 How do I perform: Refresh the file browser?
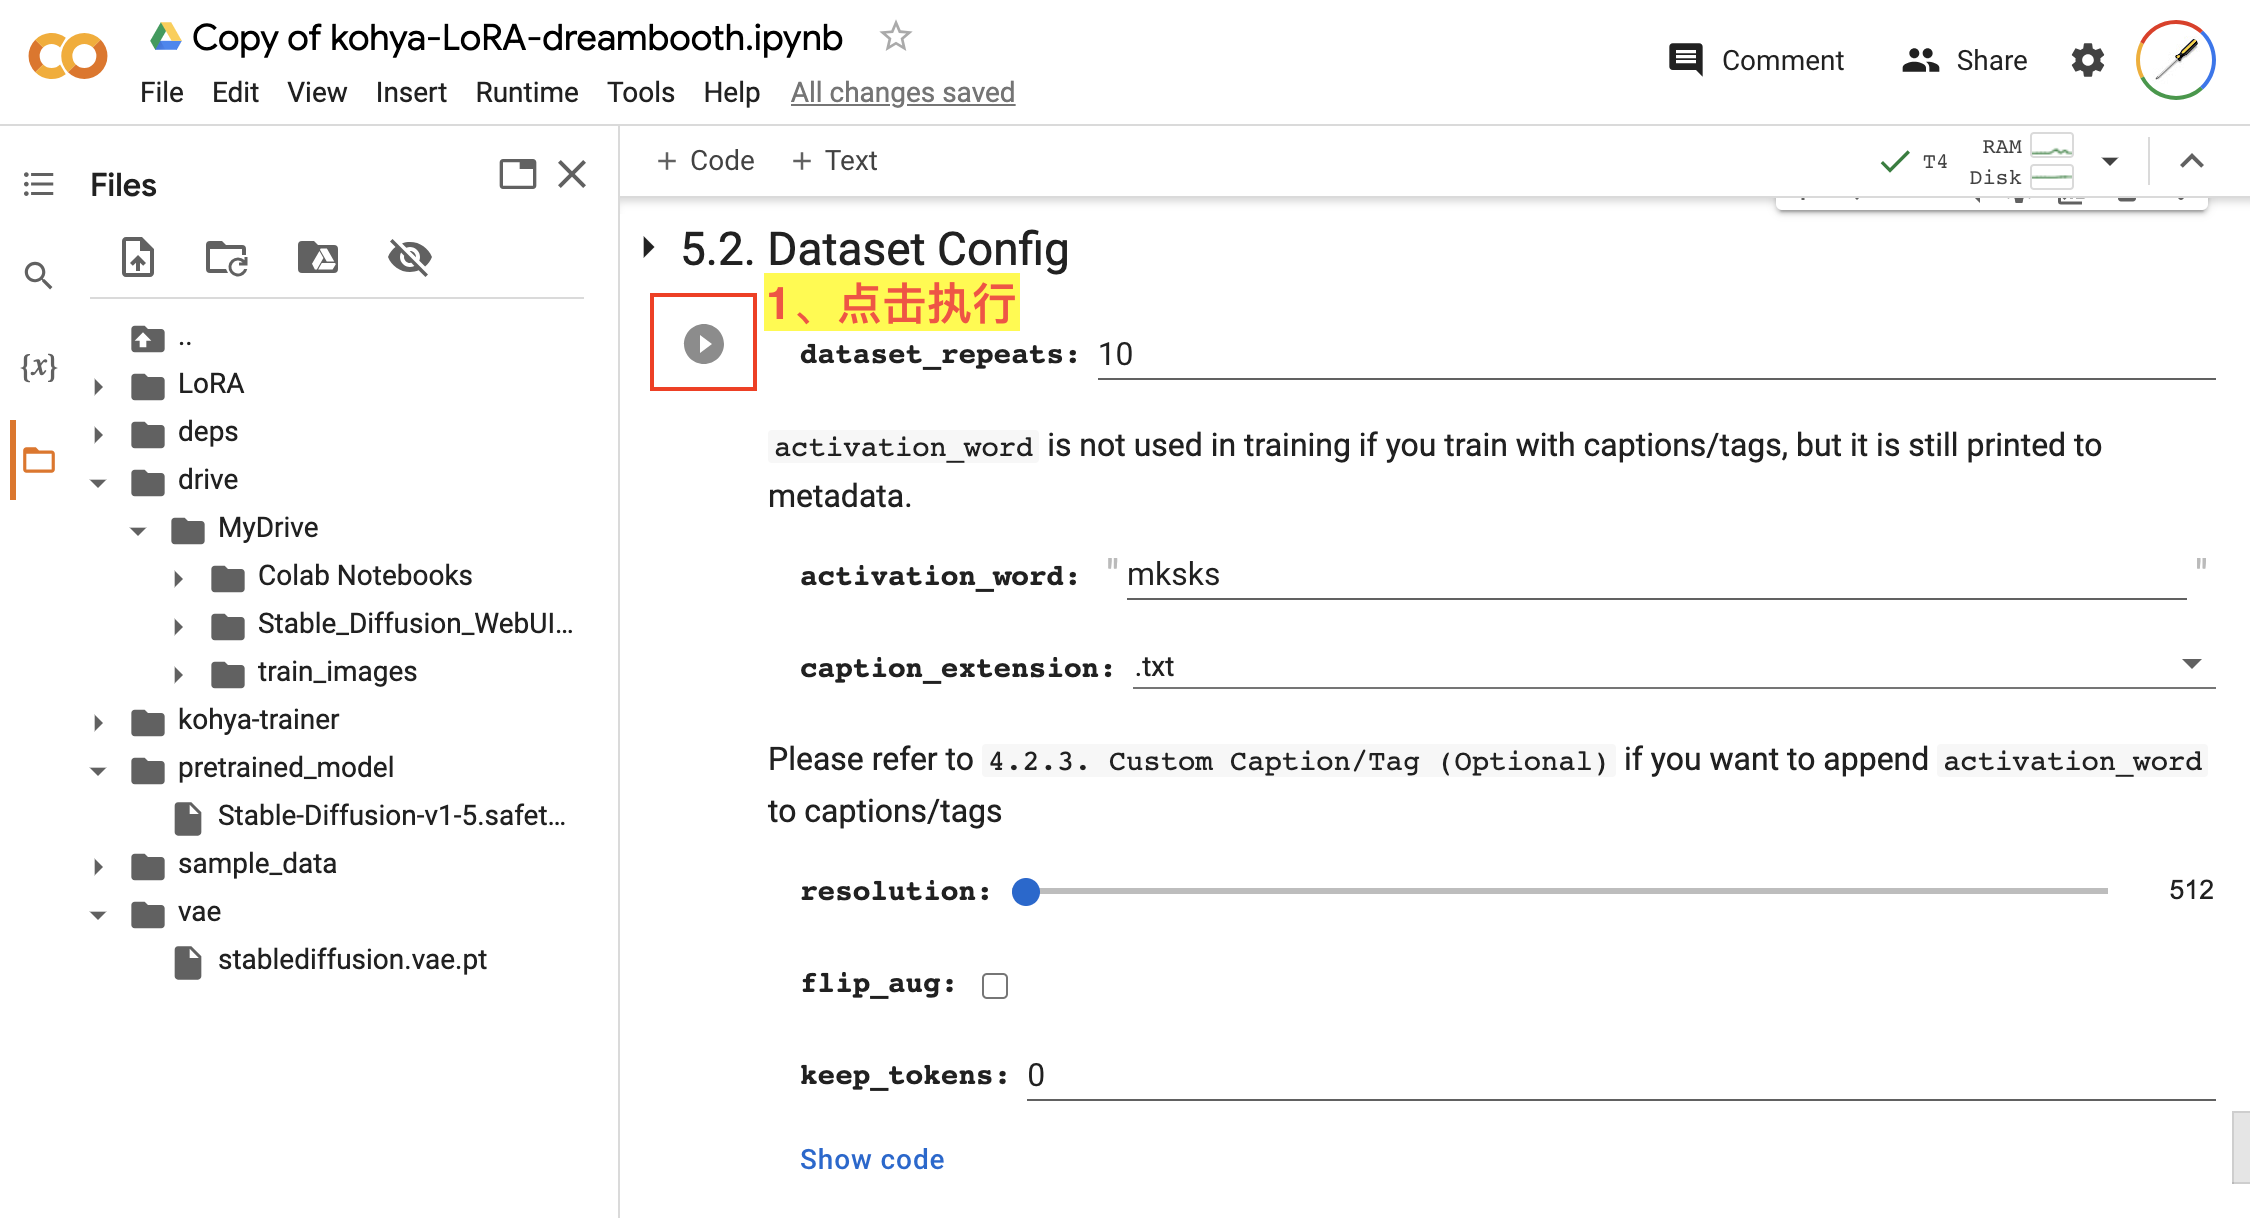pyautogui.click(x=226, y=257)
